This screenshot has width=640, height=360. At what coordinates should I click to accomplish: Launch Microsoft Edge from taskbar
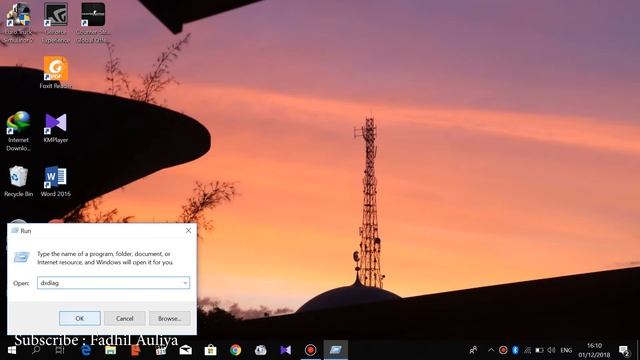pos(86,350)
